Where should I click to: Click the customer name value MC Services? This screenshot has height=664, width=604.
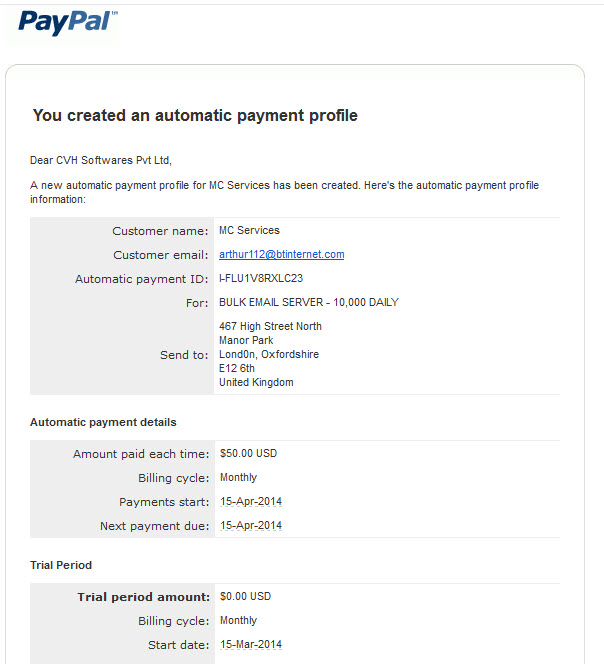249,230
